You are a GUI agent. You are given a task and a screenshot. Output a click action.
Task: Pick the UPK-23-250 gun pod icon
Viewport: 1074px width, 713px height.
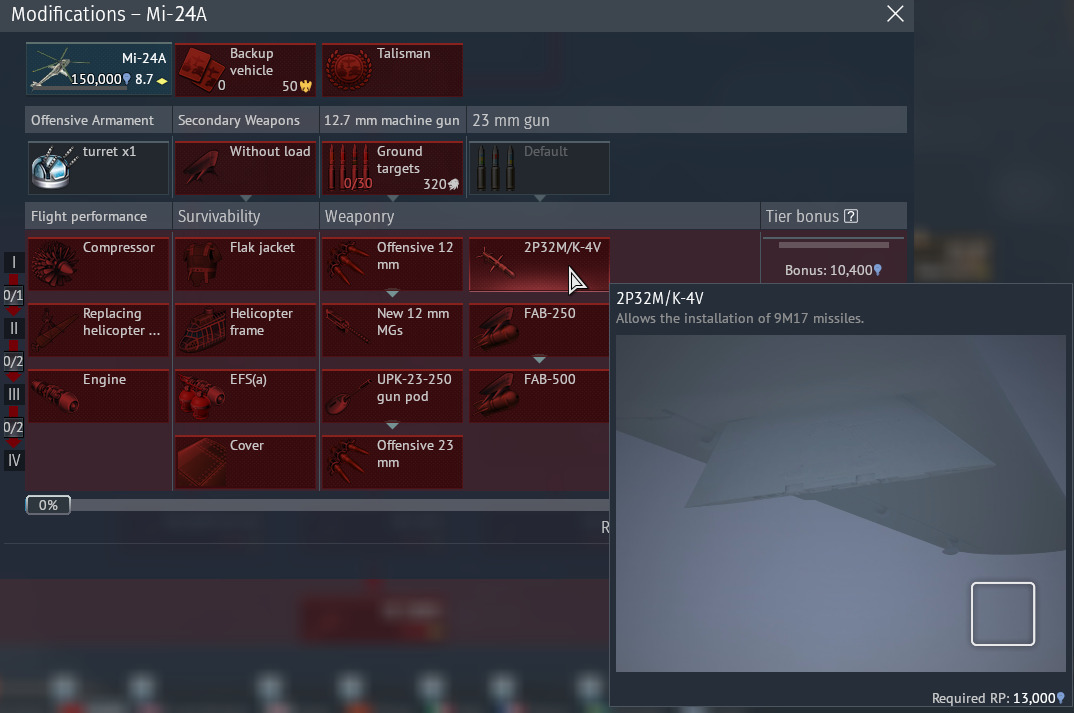coord(348,397)
